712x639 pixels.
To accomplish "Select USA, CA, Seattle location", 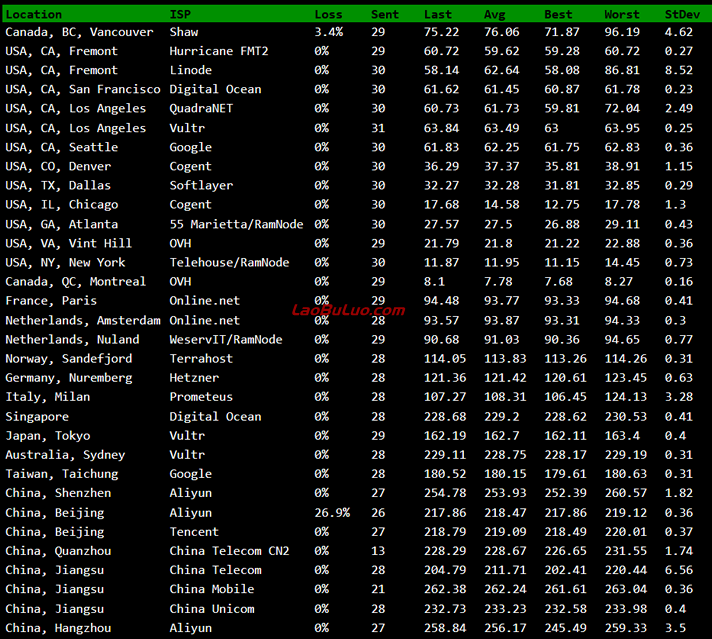I will (62, 148).
